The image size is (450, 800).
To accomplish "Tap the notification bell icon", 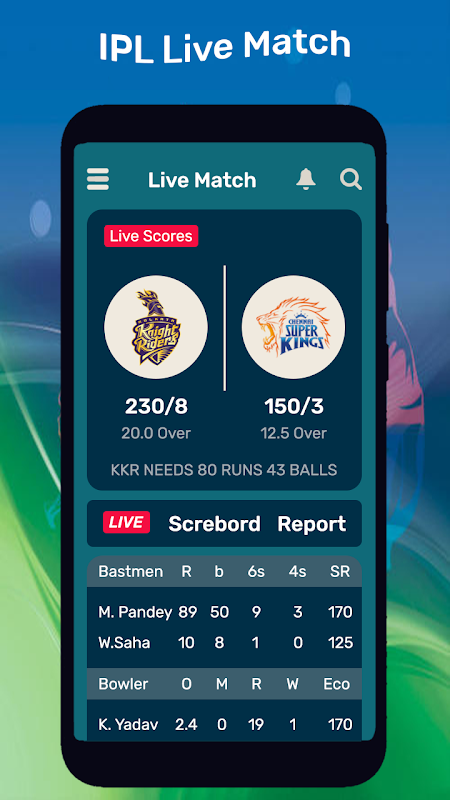I will click(306, 179).
